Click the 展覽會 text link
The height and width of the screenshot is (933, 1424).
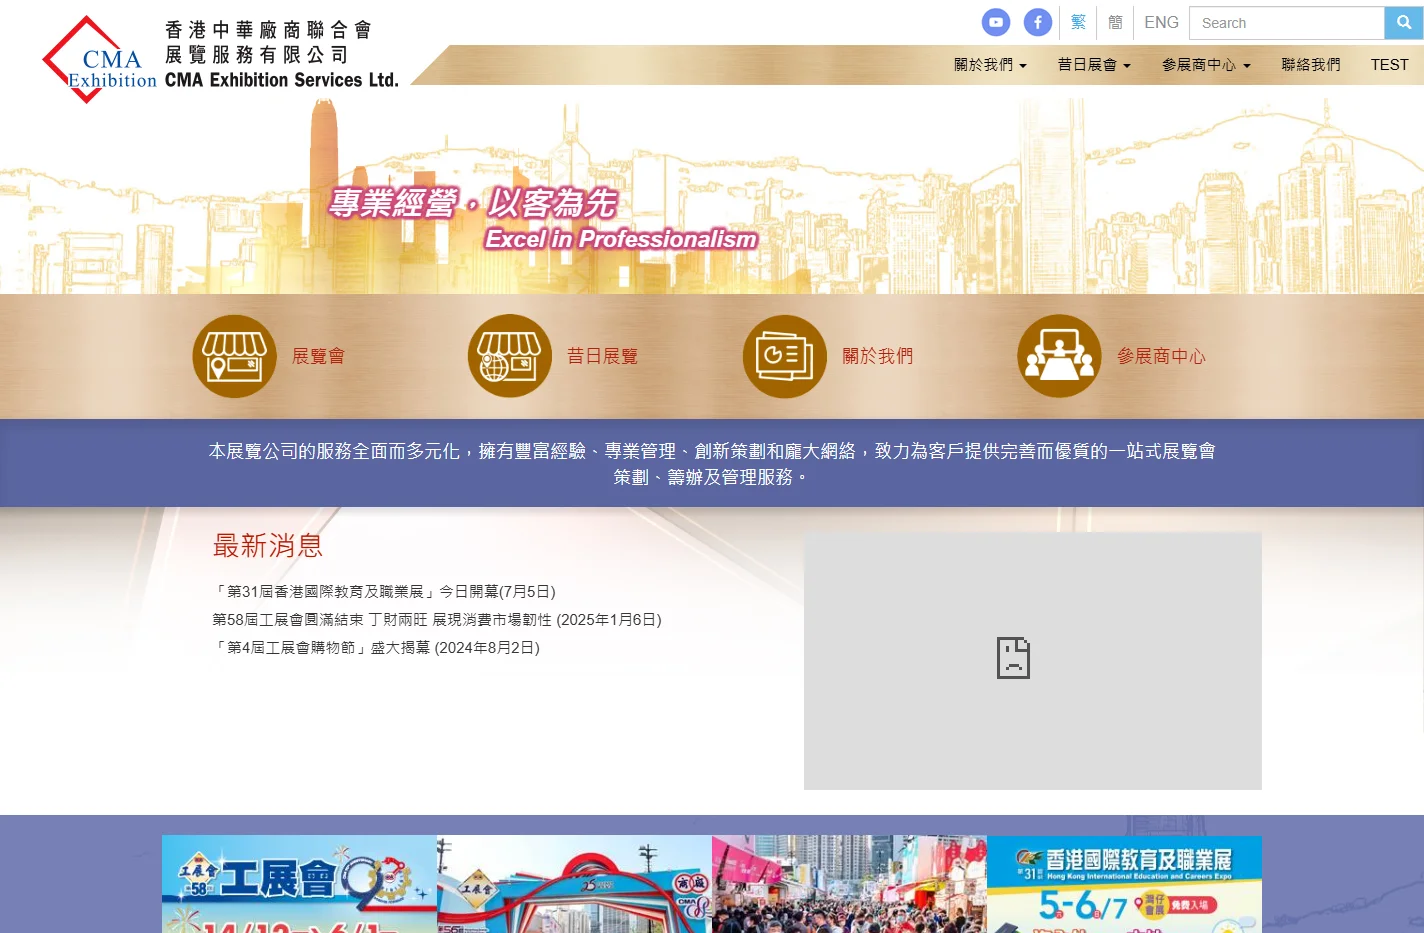coord(318,356)
